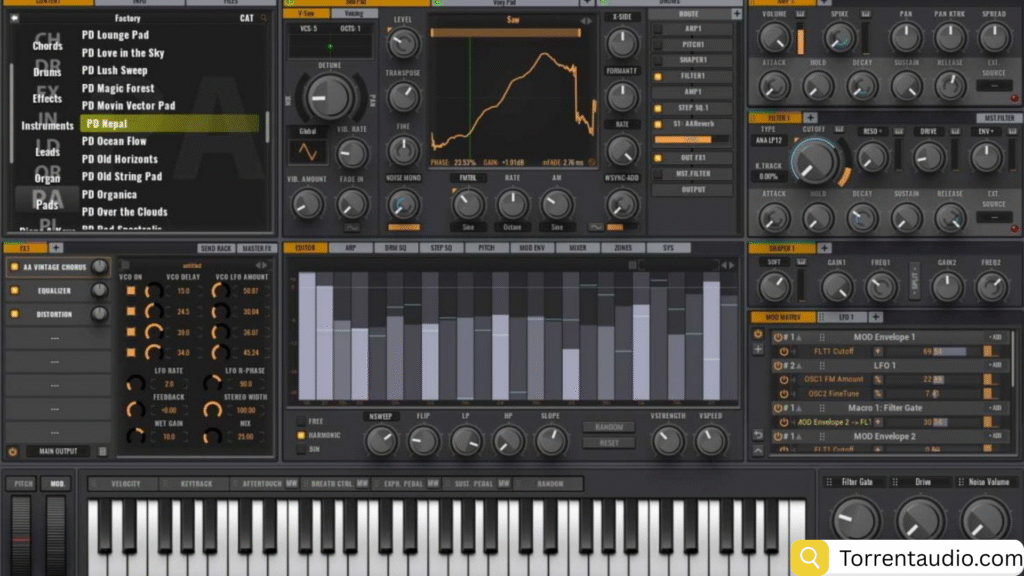
Task: Click the vibrato waveform shape icon
Action: point(307,152)
